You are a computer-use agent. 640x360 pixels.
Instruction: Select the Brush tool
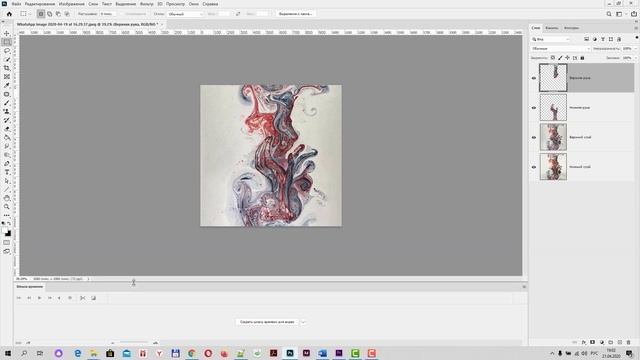(x=7, y=103)
